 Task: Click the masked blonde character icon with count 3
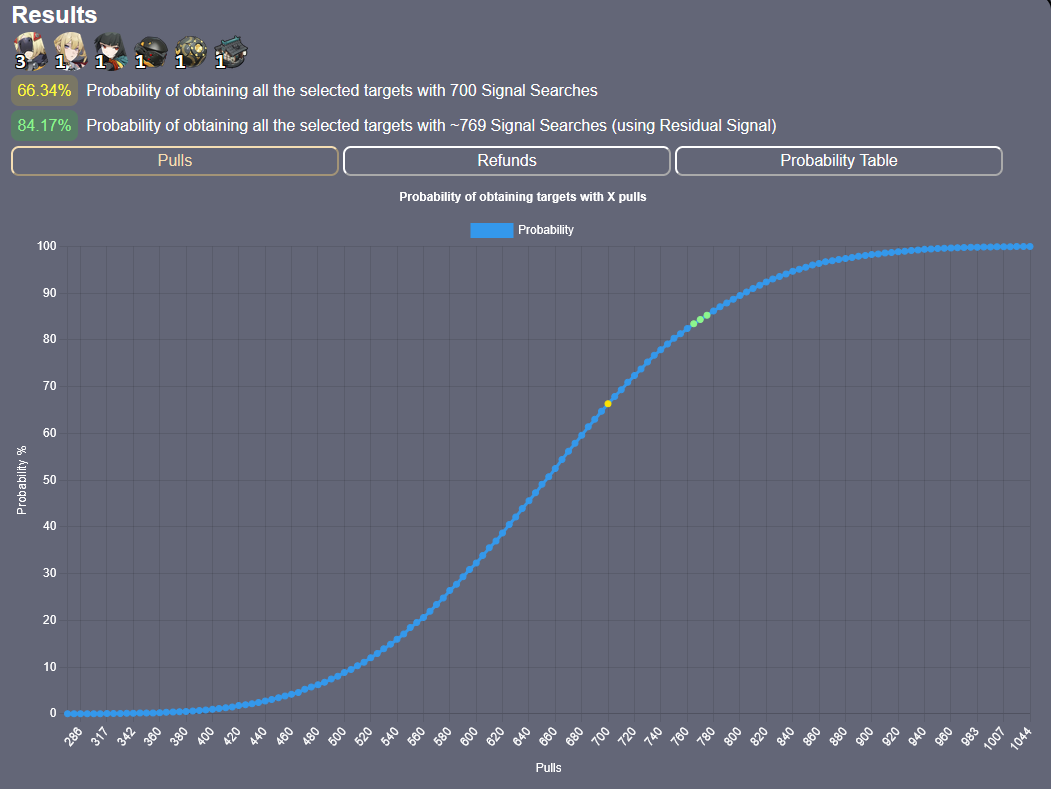click(x=30, y=51)
